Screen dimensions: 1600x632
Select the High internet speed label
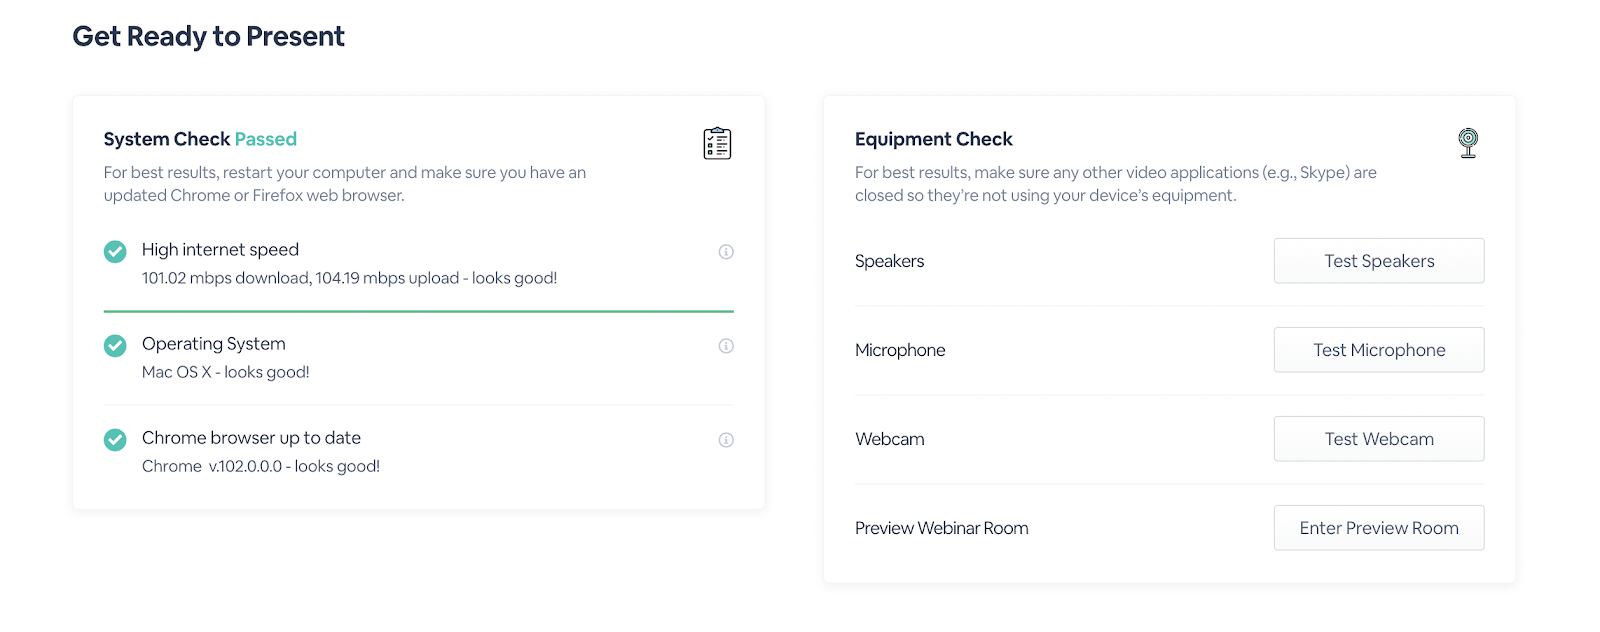(x=220, y=250)
